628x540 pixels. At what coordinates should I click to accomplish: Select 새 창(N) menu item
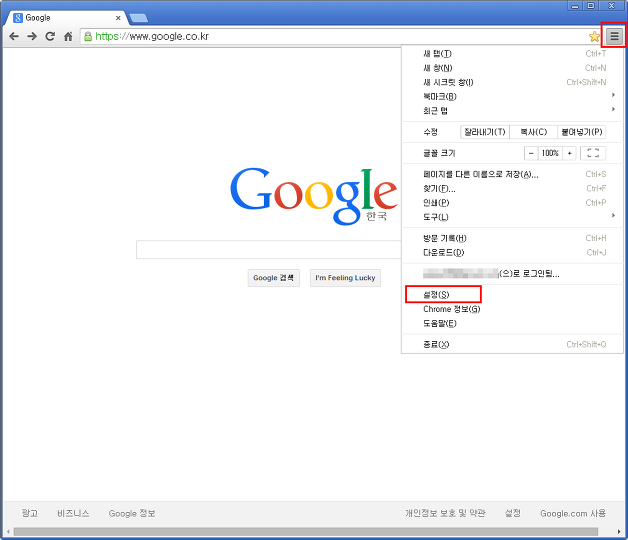click(512, 68)
